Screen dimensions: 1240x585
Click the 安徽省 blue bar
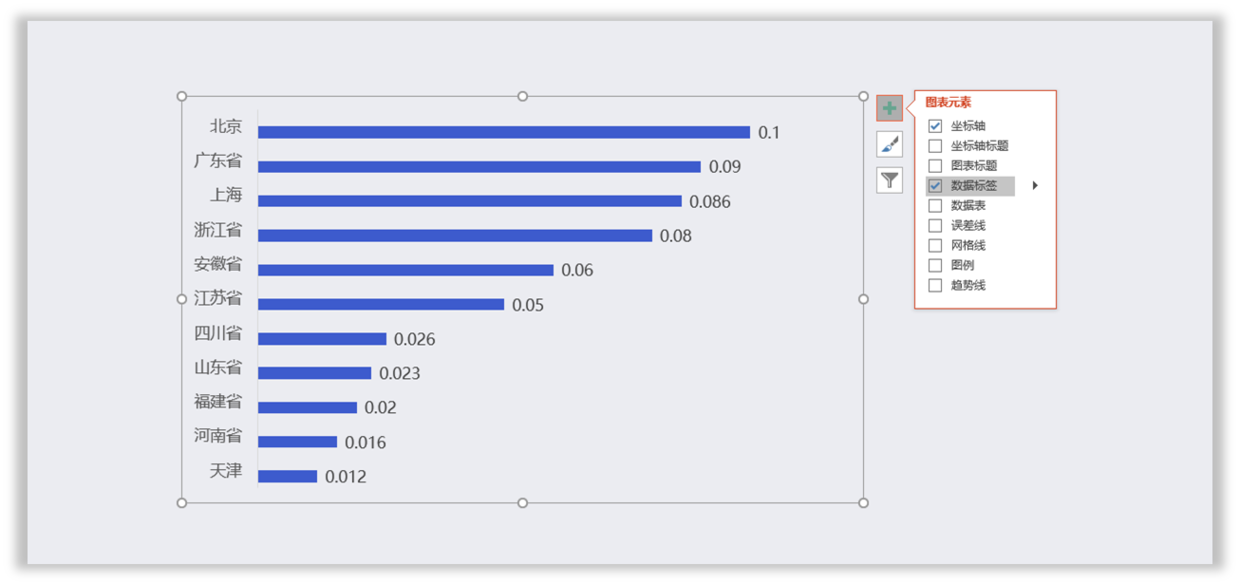[x=405, y=270]
